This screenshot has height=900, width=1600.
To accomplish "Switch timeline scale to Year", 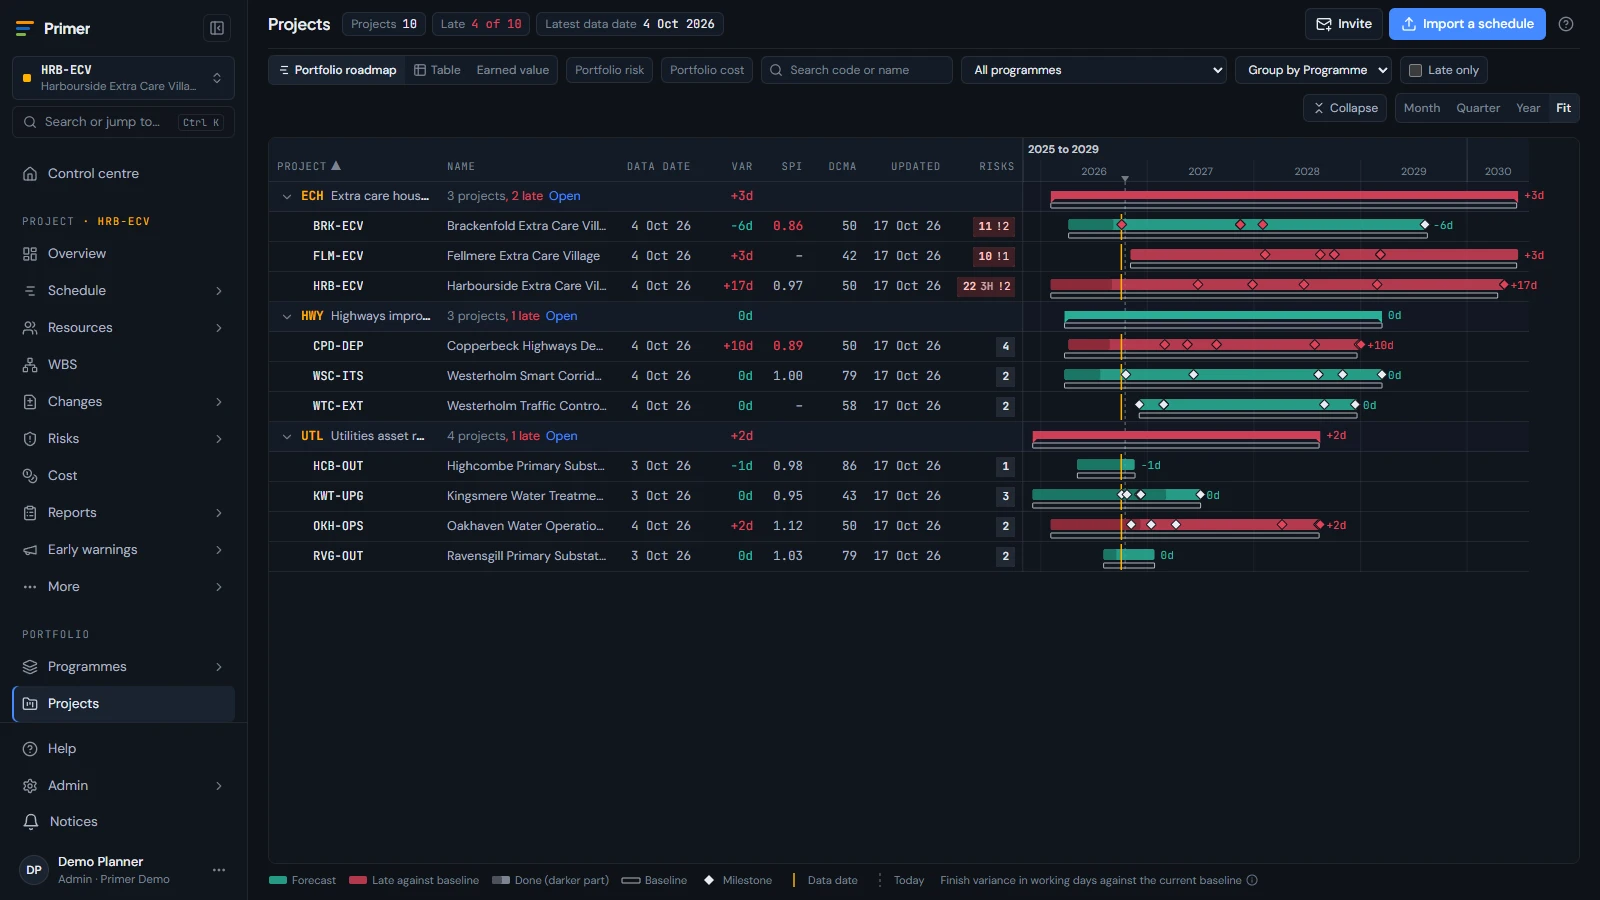I will coord(1528,108).
